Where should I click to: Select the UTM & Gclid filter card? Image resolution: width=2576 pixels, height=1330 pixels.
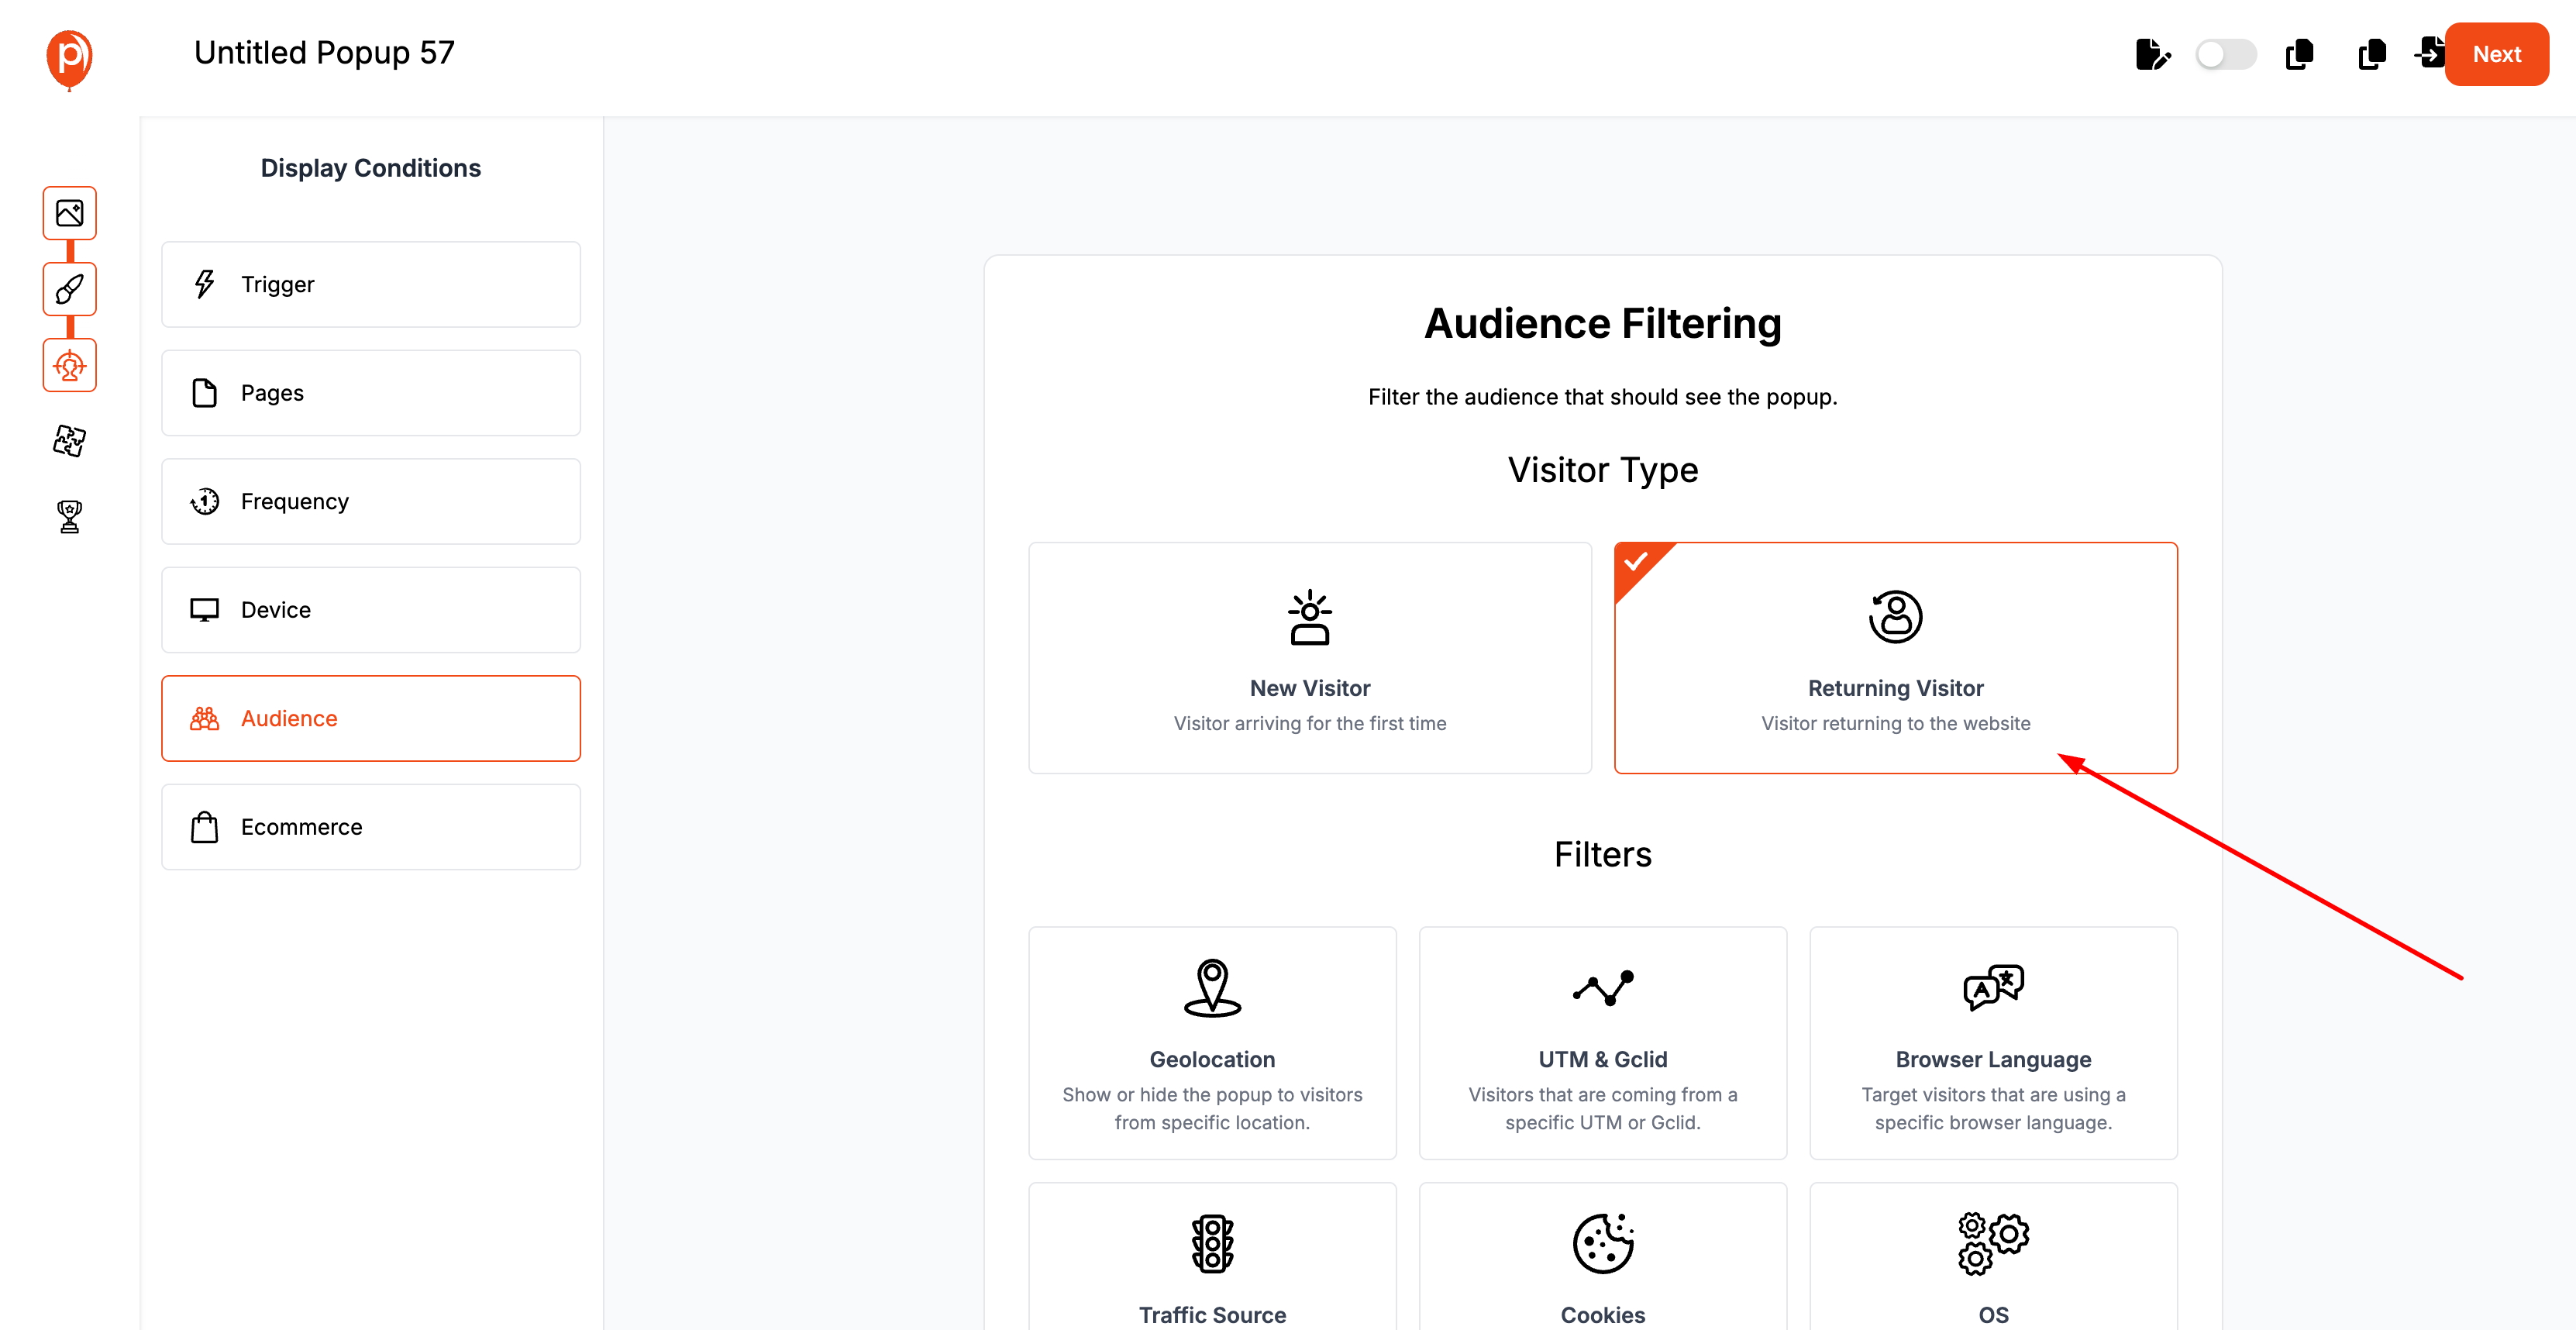tap(1602, 1043)
